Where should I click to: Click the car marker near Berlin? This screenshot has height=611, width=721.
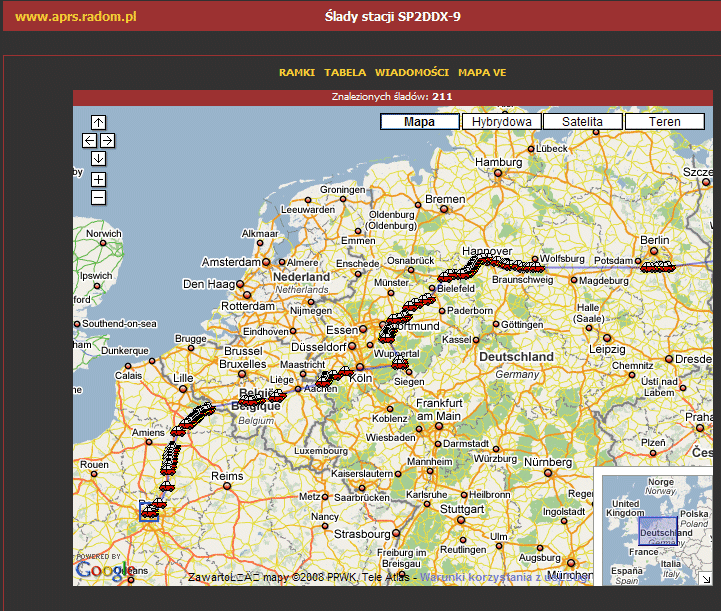tap(658, 267)
